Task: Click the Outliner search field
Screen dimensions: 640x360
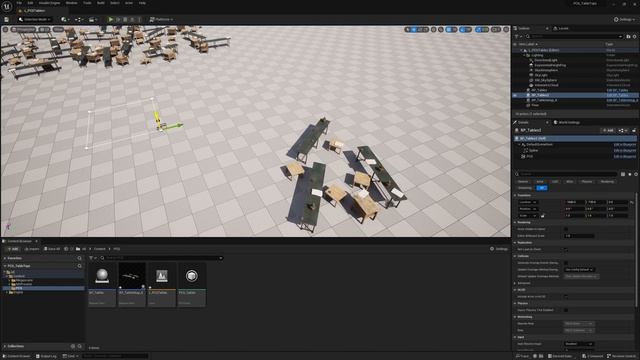Action: click(x=574, y=36)
